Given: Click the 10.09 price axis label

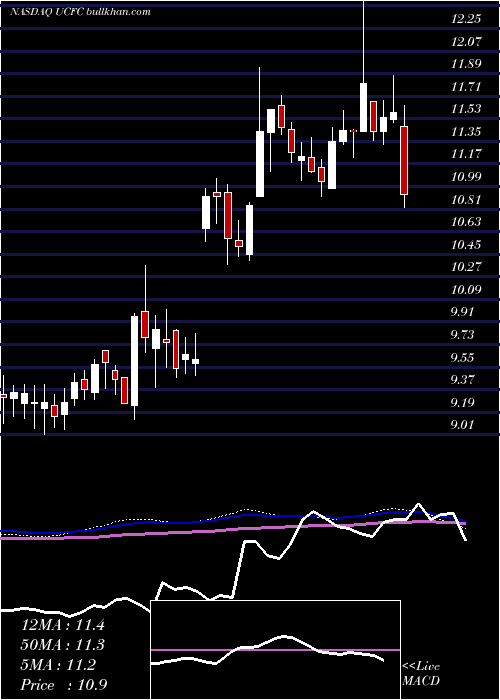Looking at the screenshot, I should [466, 289].
